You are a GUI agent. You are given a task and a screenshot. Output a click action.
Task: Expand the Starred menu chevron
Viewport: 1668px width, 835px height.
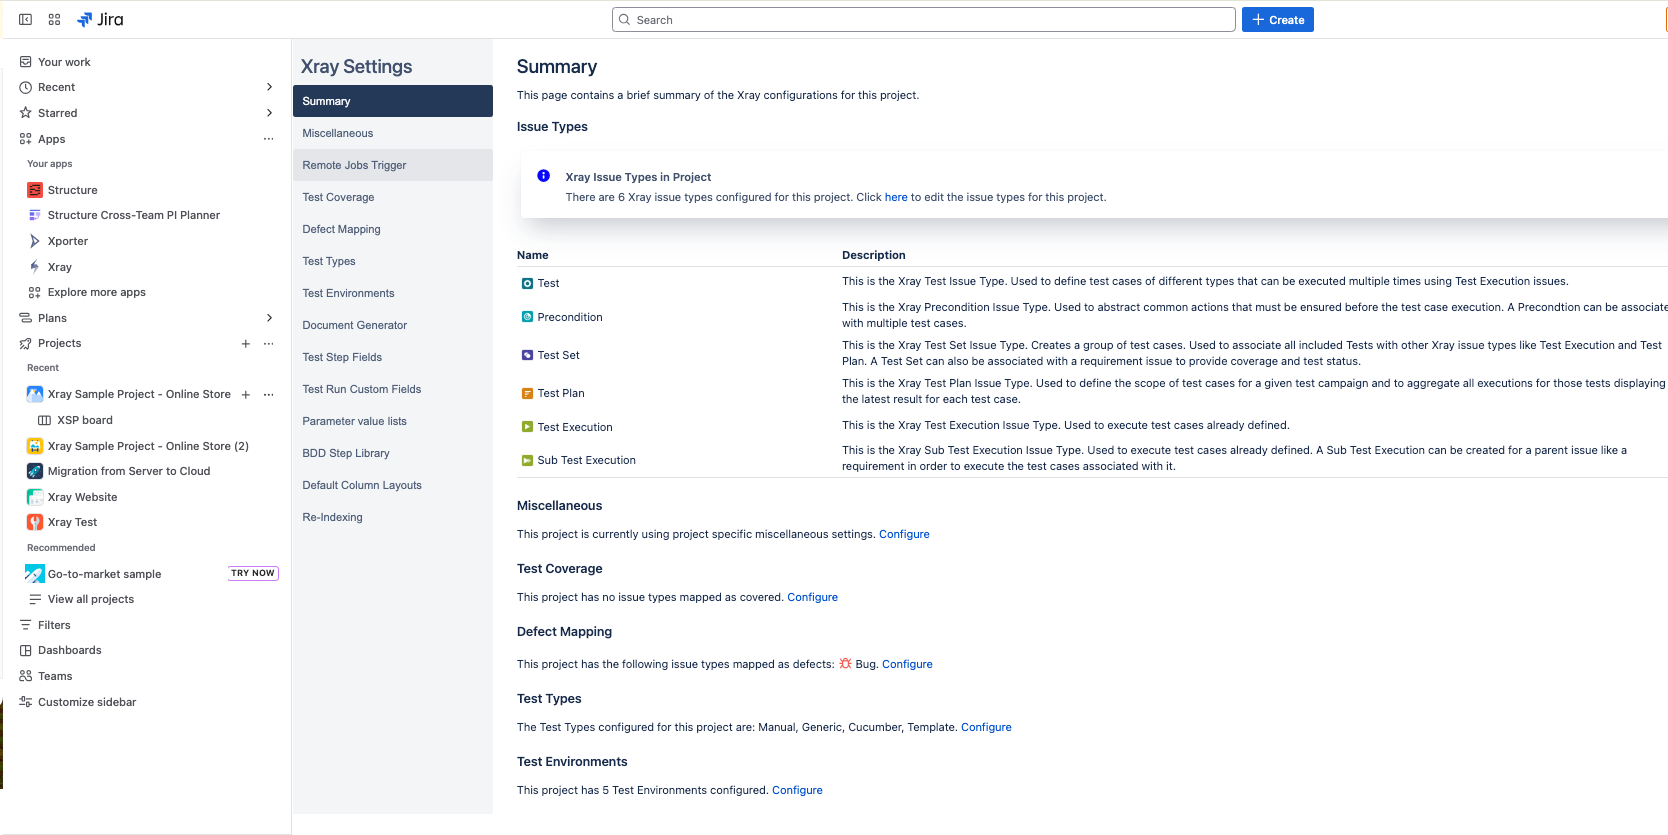(x=269, y=113)
